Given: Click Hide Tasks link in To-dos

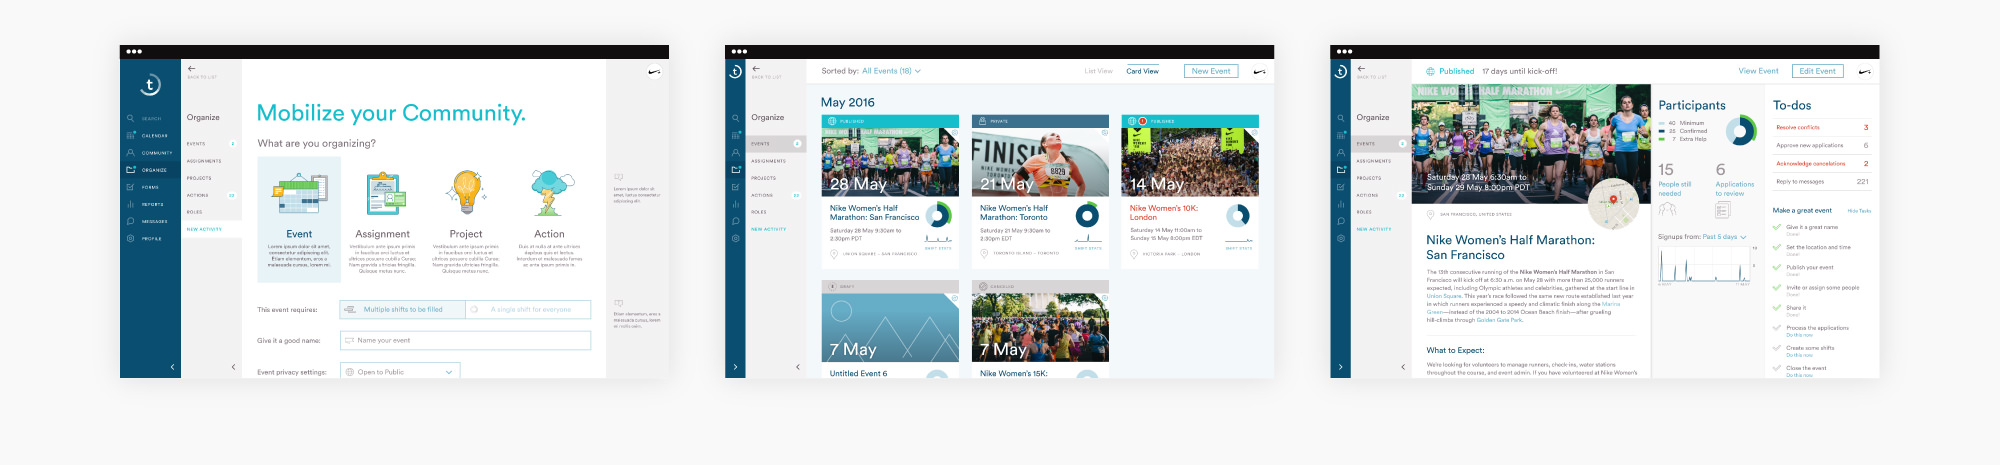Looking at the screenshot, I should point(1859,211).
